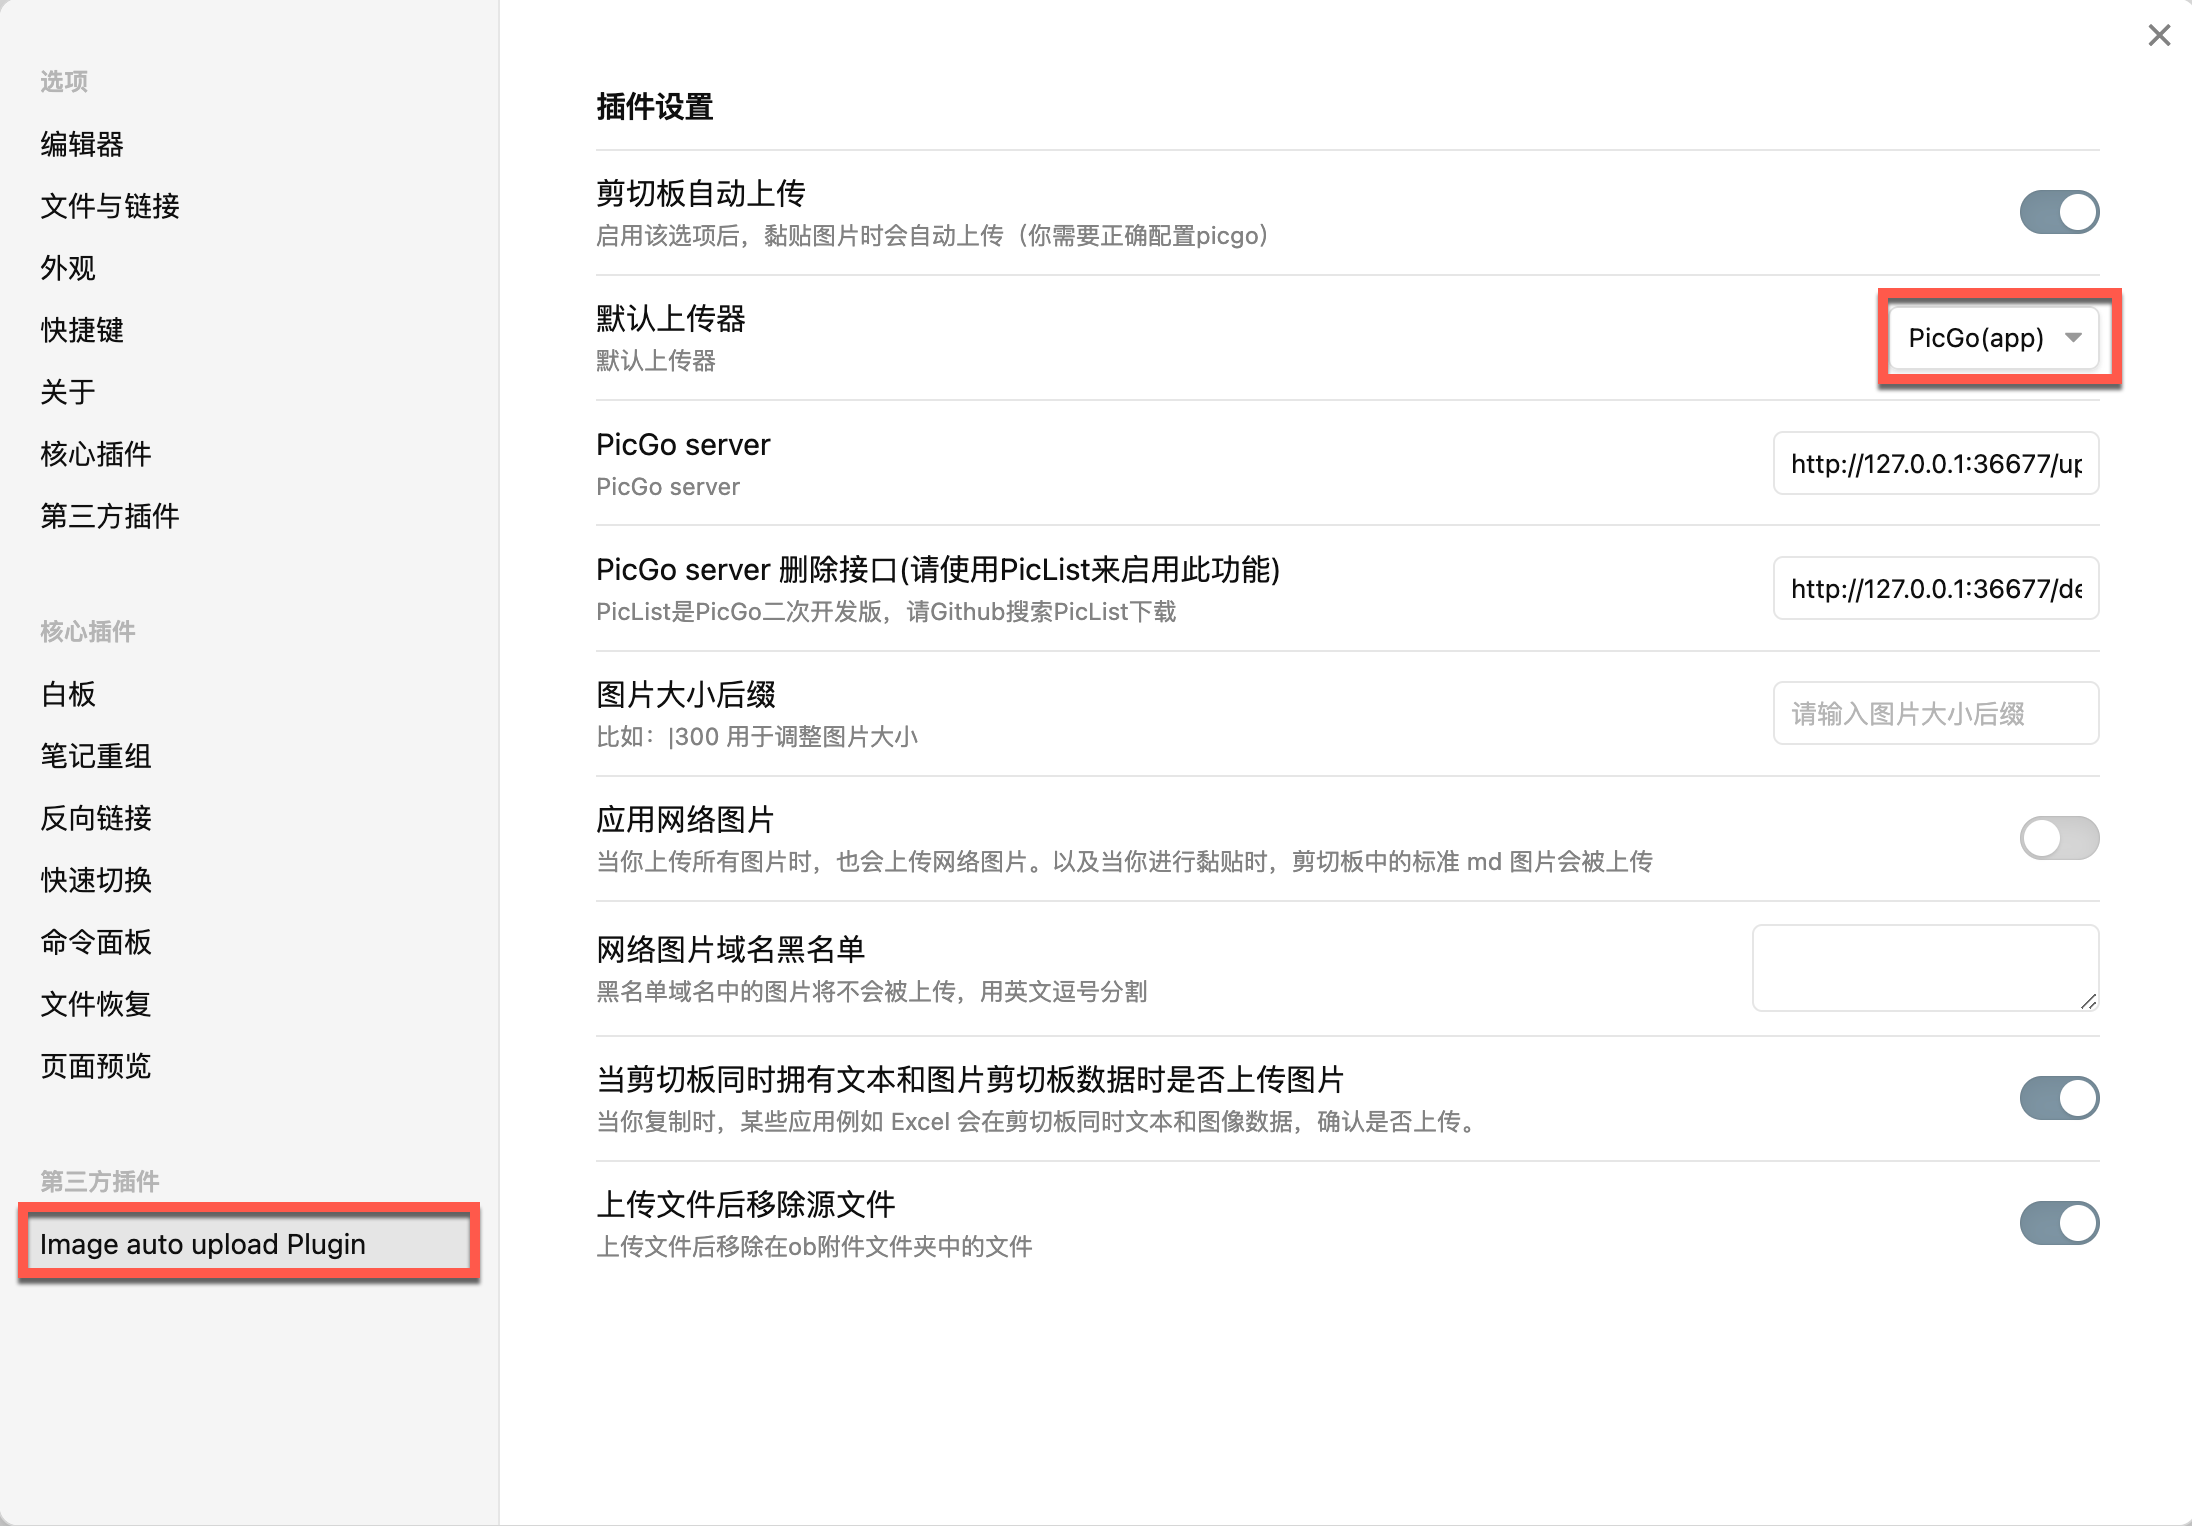Toggle 当剪切板同时拥有文本和图片 upload switch
This screenshot has height=1526, width=2192.
[2059, 1098]
